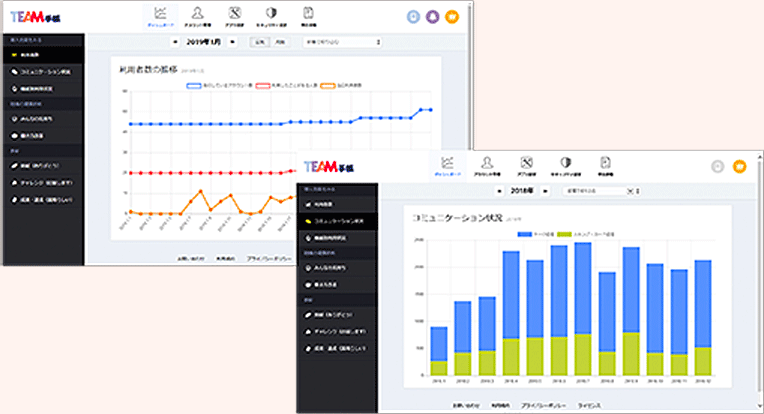Open チャレンジ item in back window sidebar
Viewport: 764px width, 414px height.
coord(44,183)
